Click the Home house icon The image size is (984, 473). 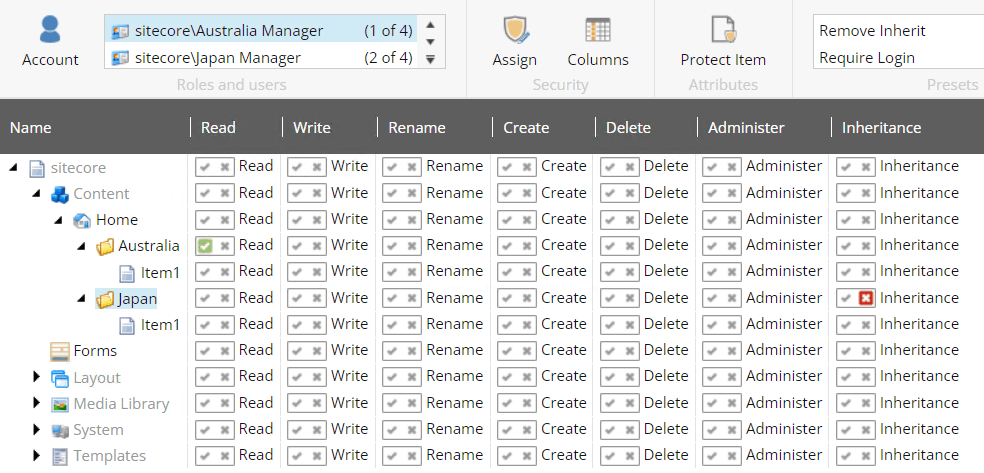[82, 220]
